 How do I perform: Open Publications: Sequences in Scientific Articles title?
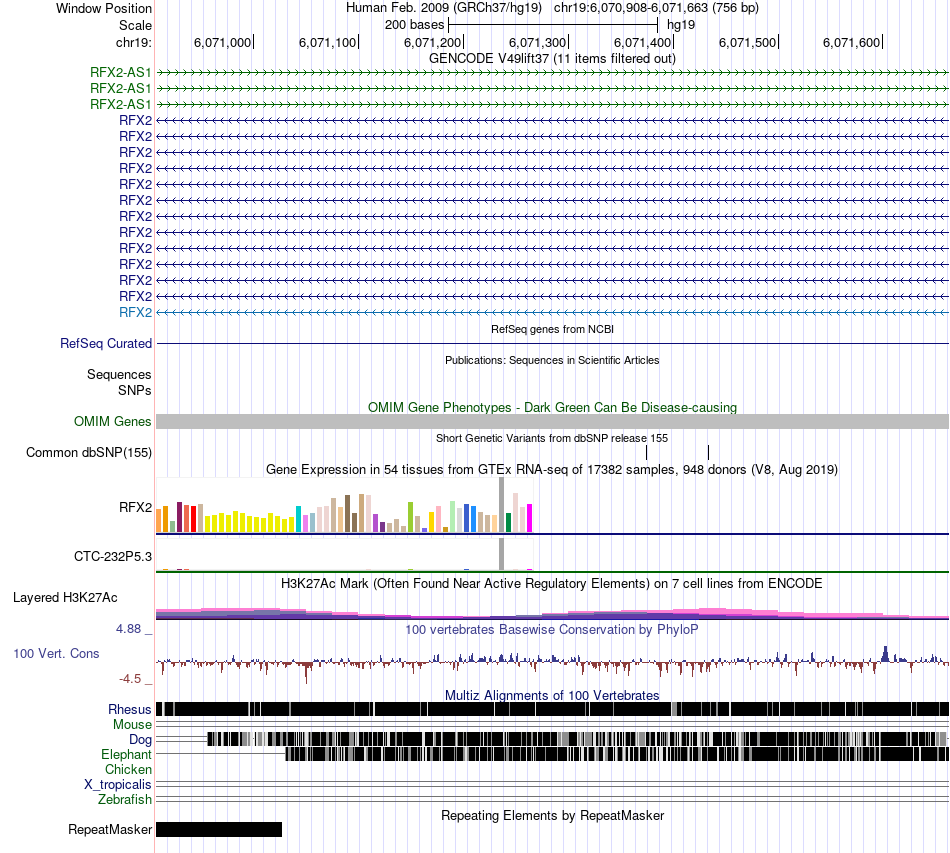coord(552,360)
